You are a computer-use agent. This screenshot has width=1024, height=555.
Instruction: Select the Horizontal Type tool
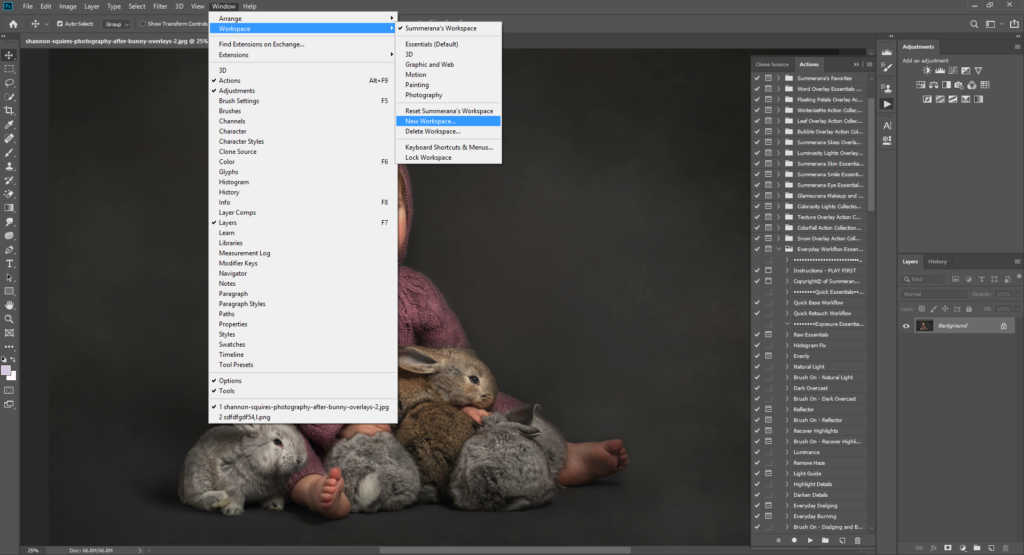click(x=9, y=264)
